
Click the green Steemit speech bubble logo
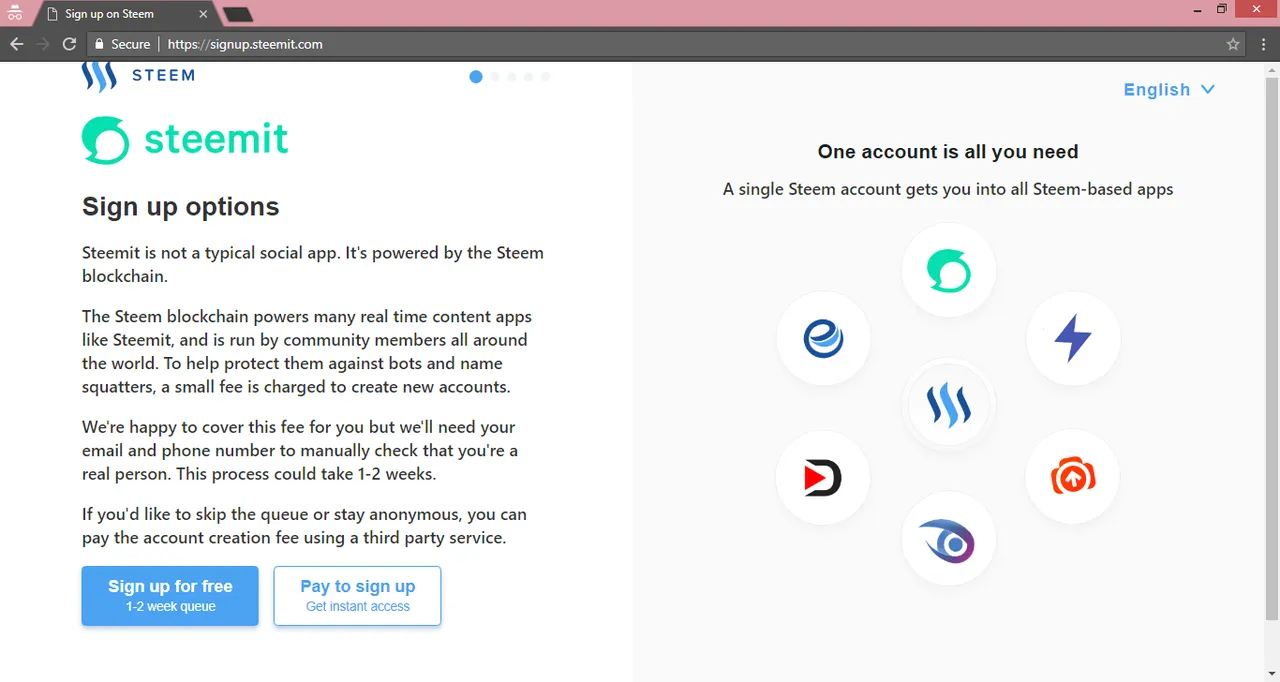coord(105,140)
